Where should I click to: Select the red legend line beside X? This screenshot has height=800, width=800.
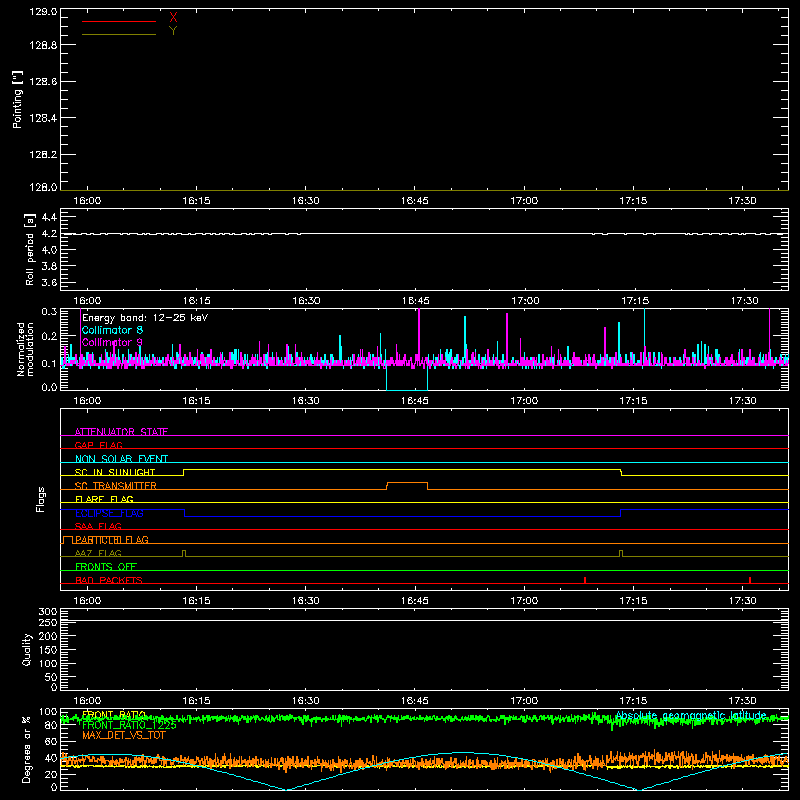(x=119, y=21)
